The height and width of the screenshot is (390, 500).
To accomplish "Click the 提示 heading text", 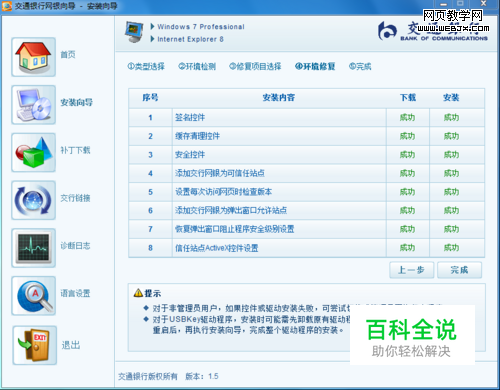I will click(153, 293).
